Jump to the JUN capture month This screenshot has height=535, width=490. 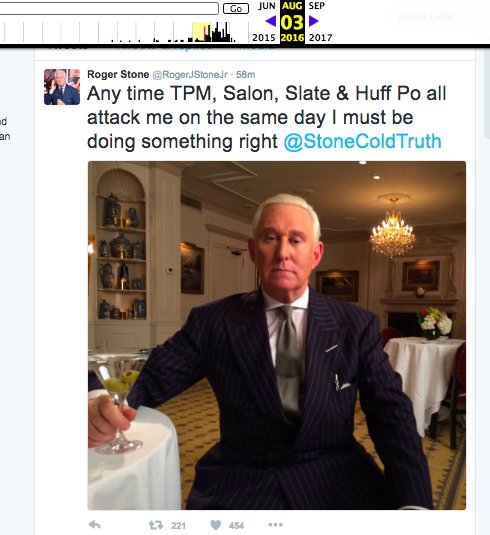[x=267, y=6]
